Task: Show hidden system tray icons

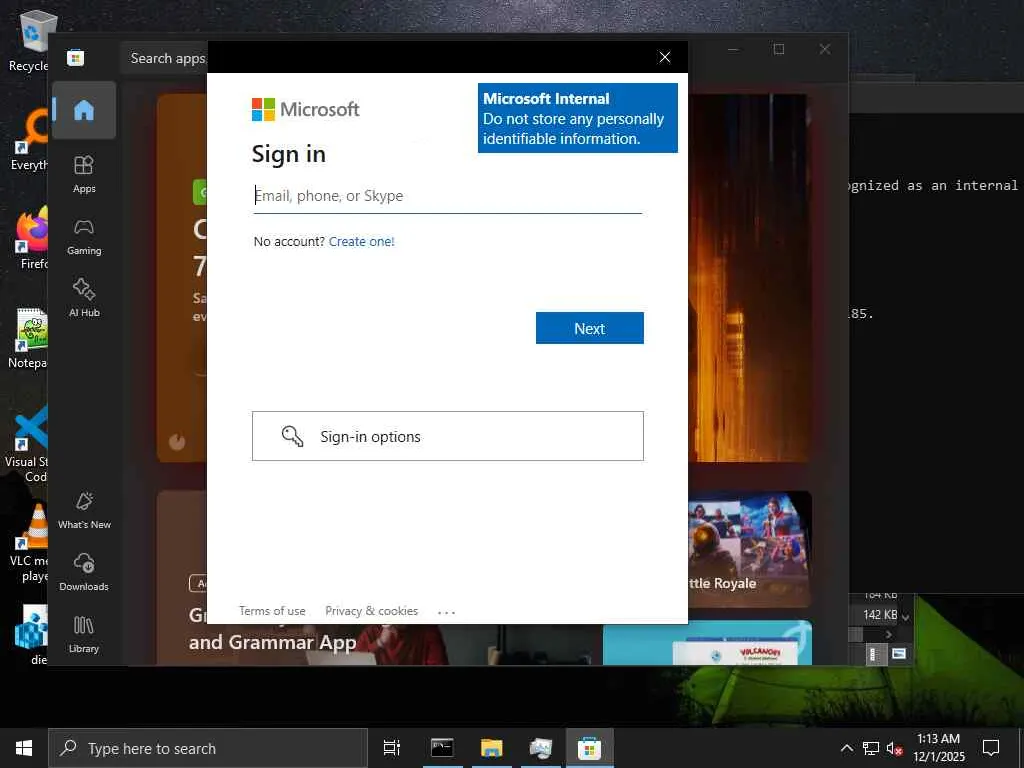Action: point(846,748)
